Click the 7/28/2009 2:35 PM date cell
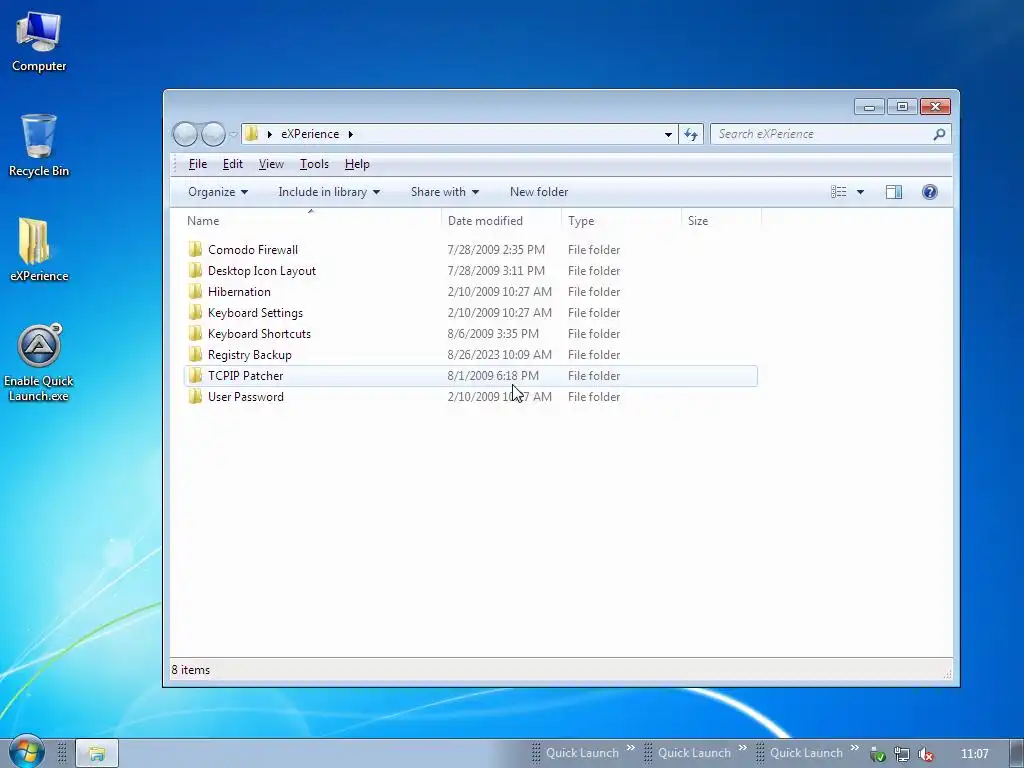Screen dimensions: 1024x768 tap(496, 249)
